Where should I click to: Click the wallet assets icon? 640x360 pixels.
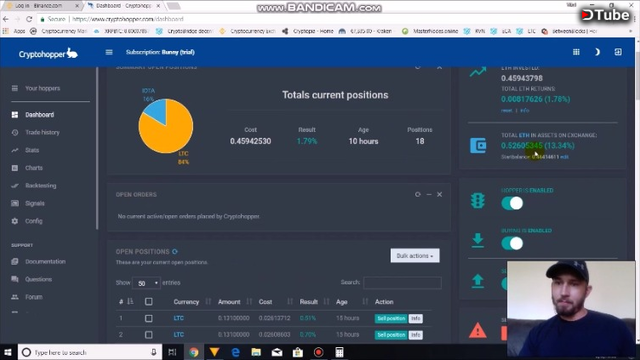point(478,145)
